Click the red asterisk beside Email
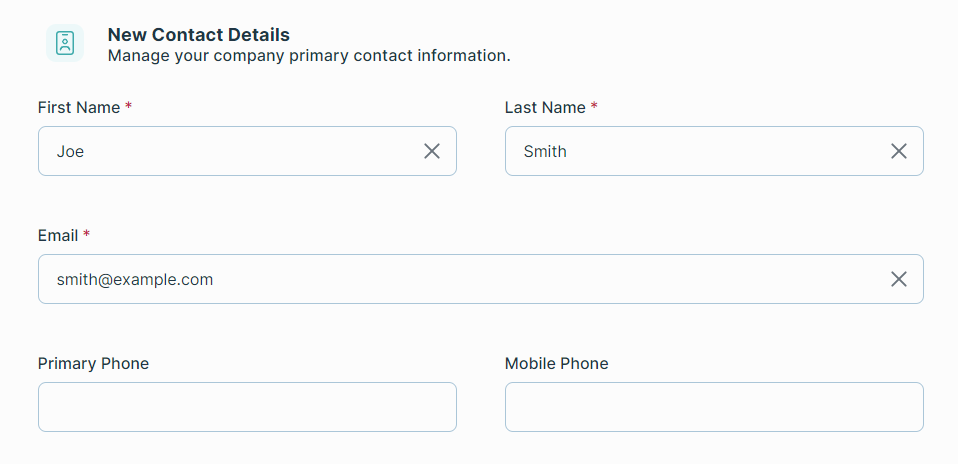The width and height of the screenshot is (958, 464). pyautogui.click(x=86, y=235)
